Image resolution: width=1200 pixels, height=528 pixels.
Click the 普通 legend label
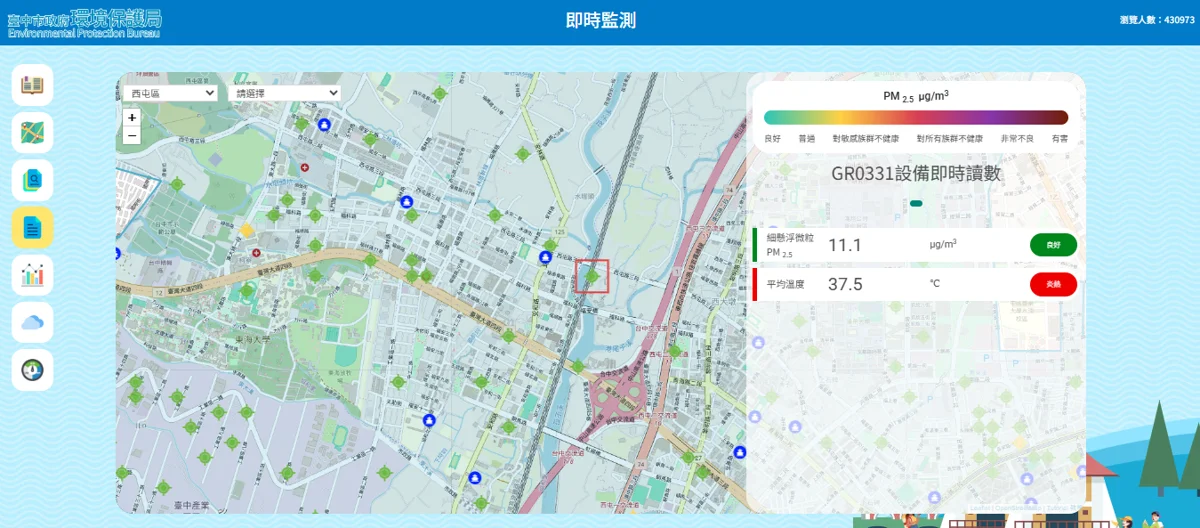click(806, 139)
